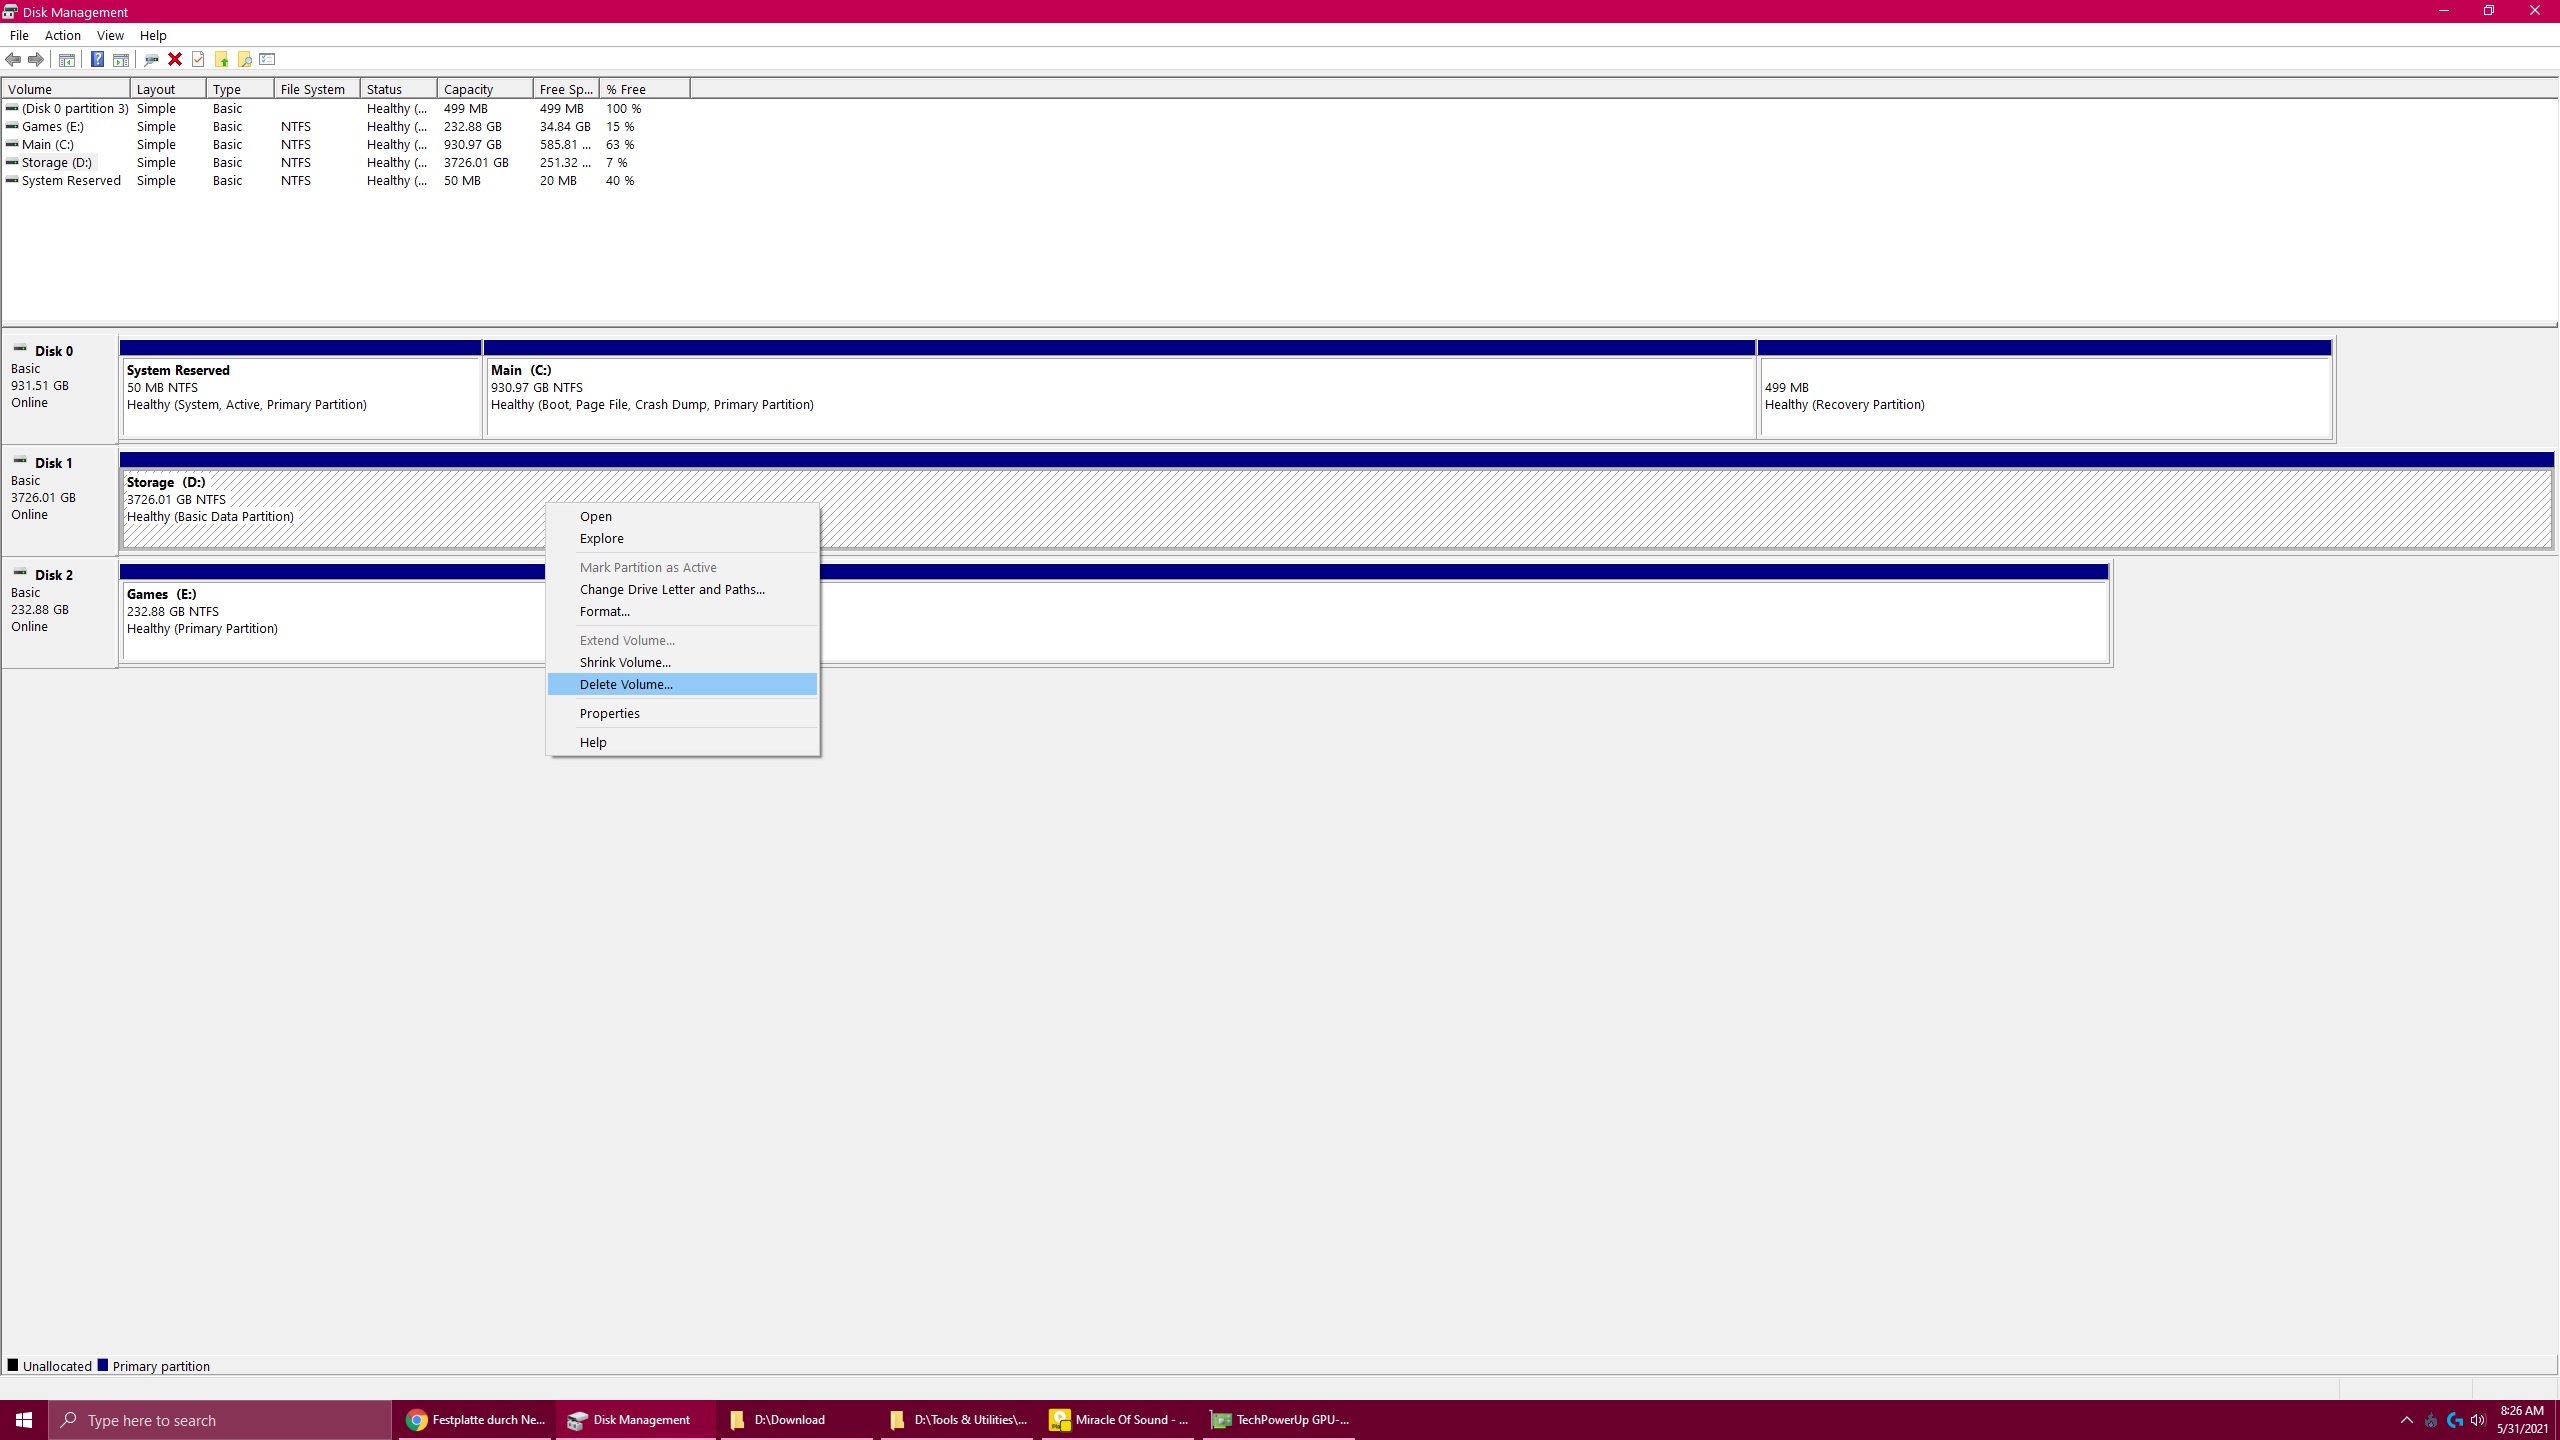Choose Shrink Volume... from the context menu
Viewport: 2560px width, 1440px height.
coord(625,663)
